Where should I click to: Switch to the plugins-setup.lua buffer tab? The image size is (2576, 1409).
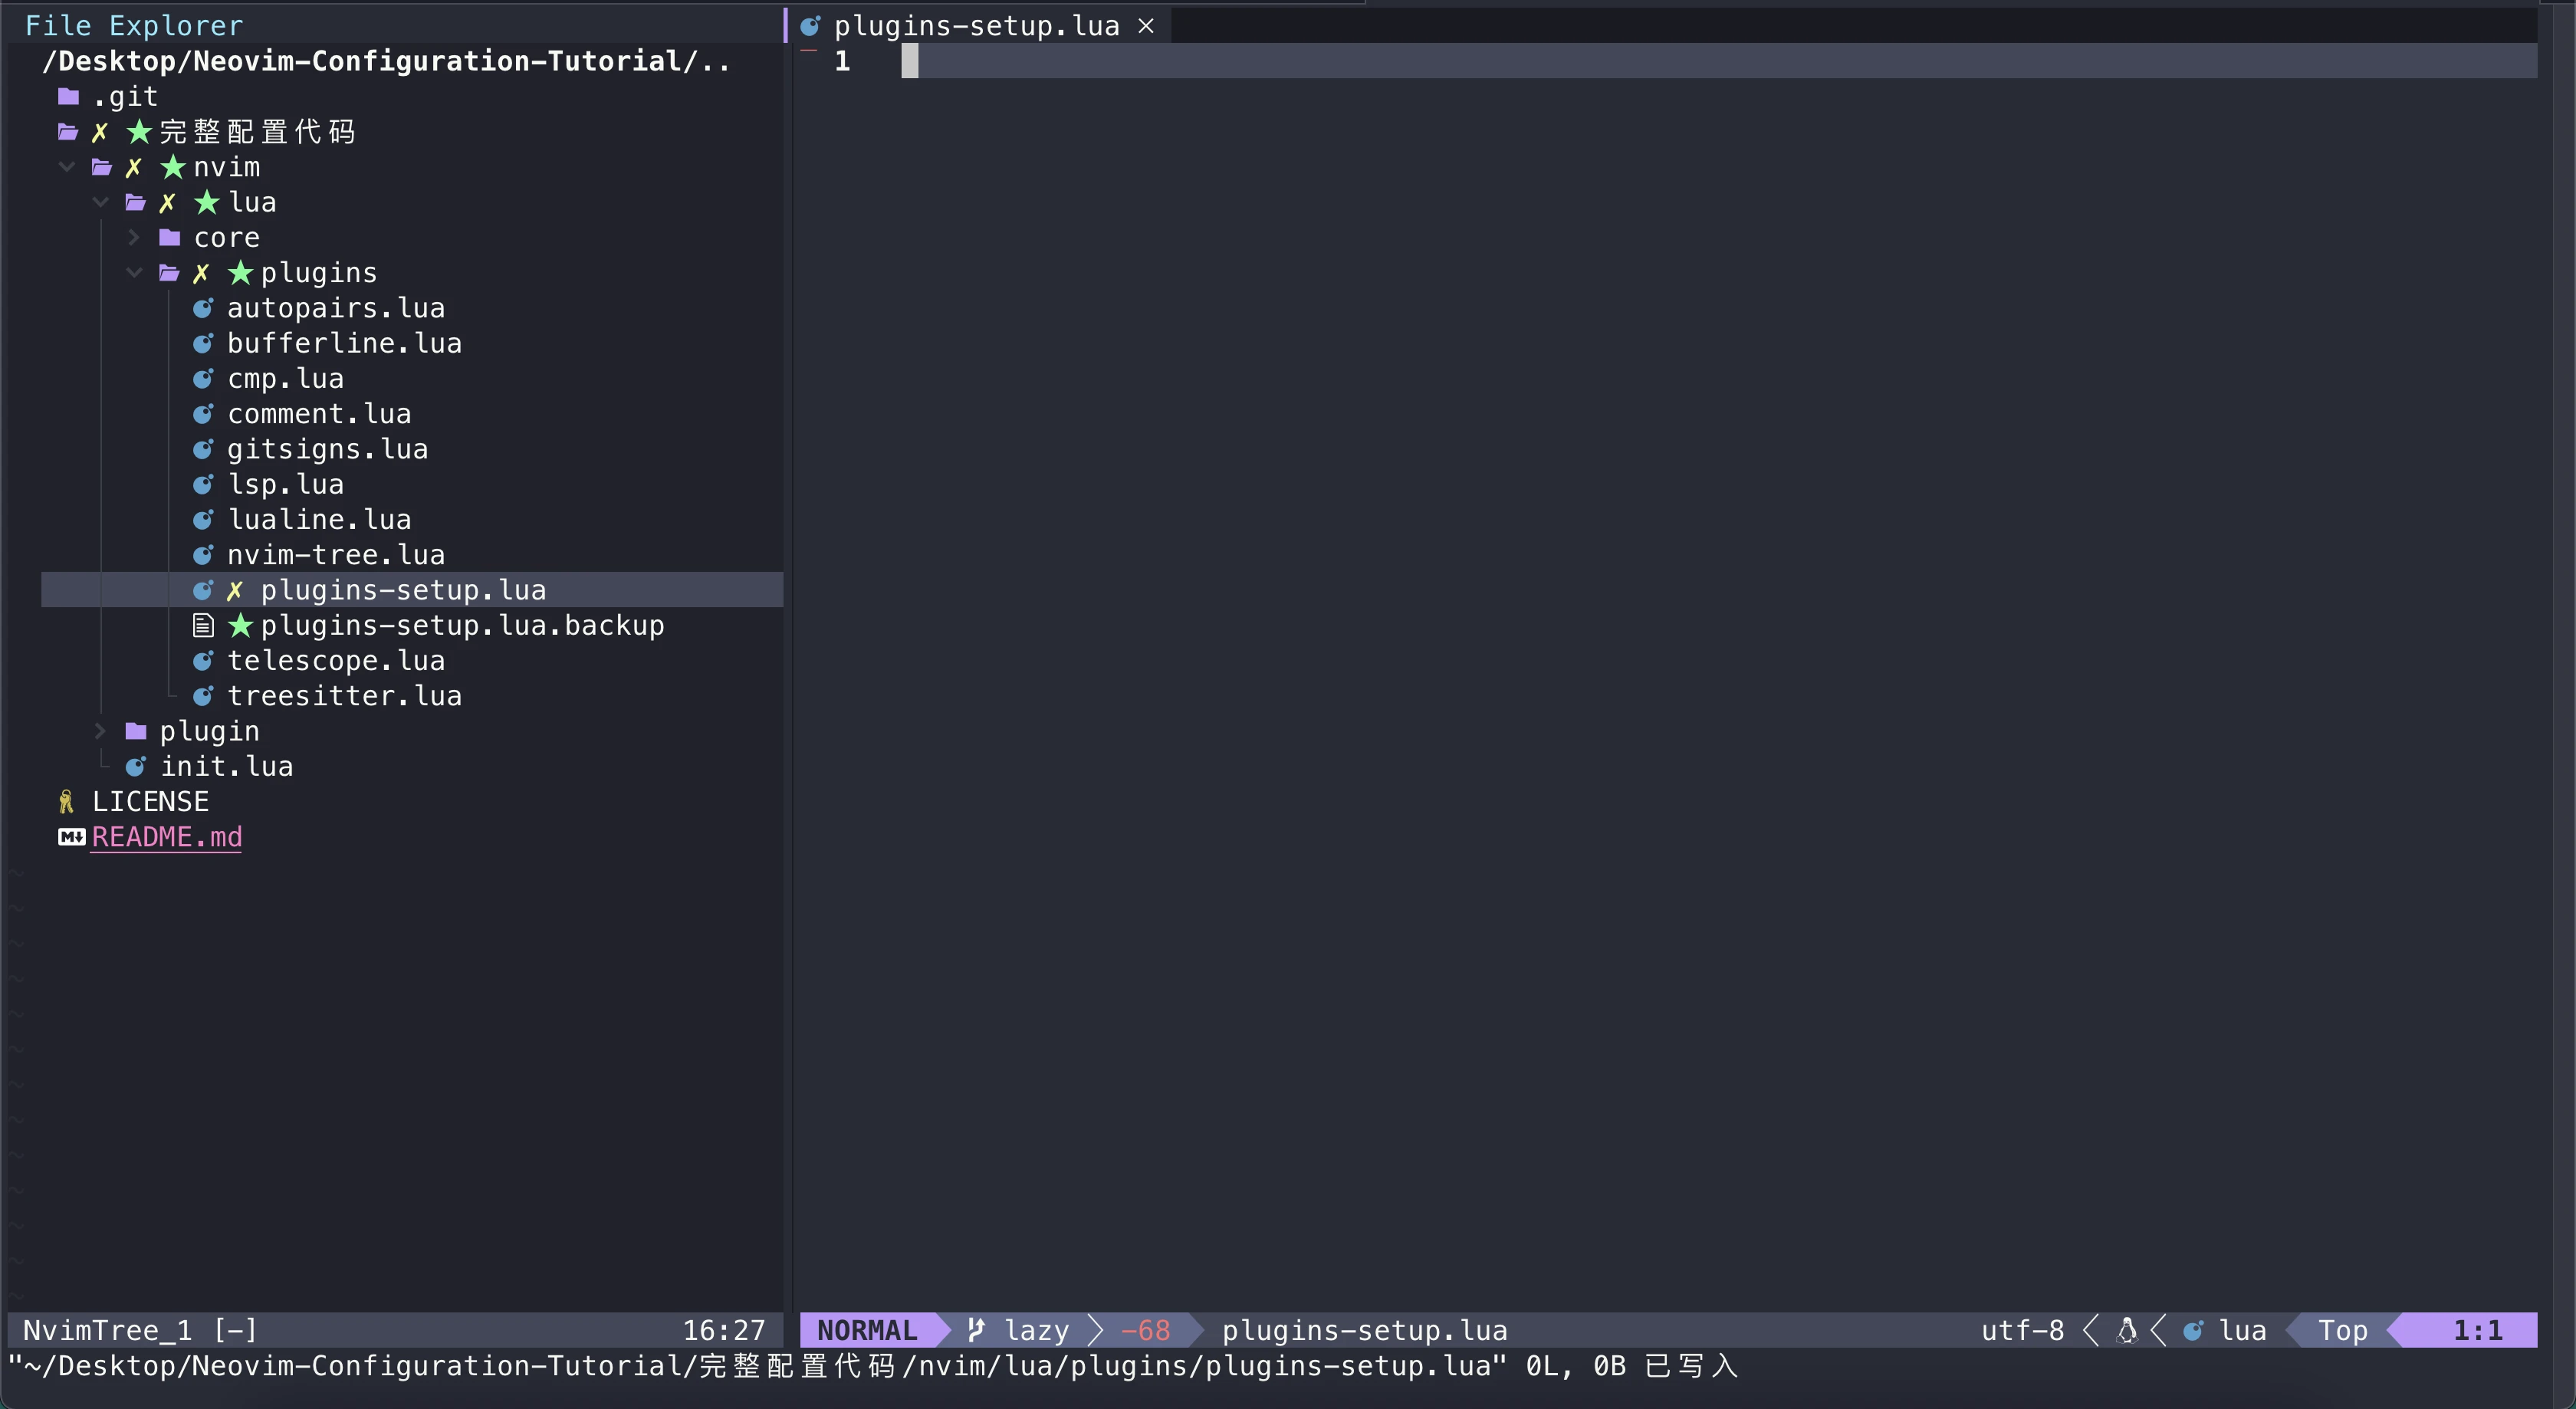click(x=975, y=26)
